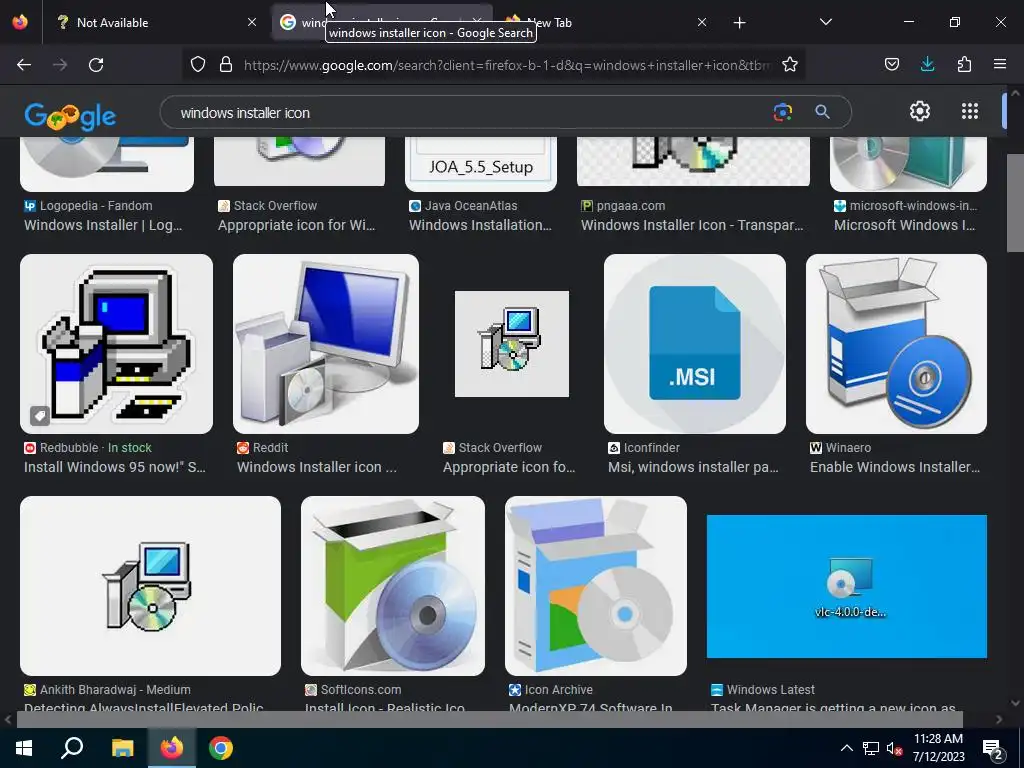The height and width of the screenshot is (768, 1024).
Task: Click the horizontal scrollbar at bottom
Action: coord(489,719)
